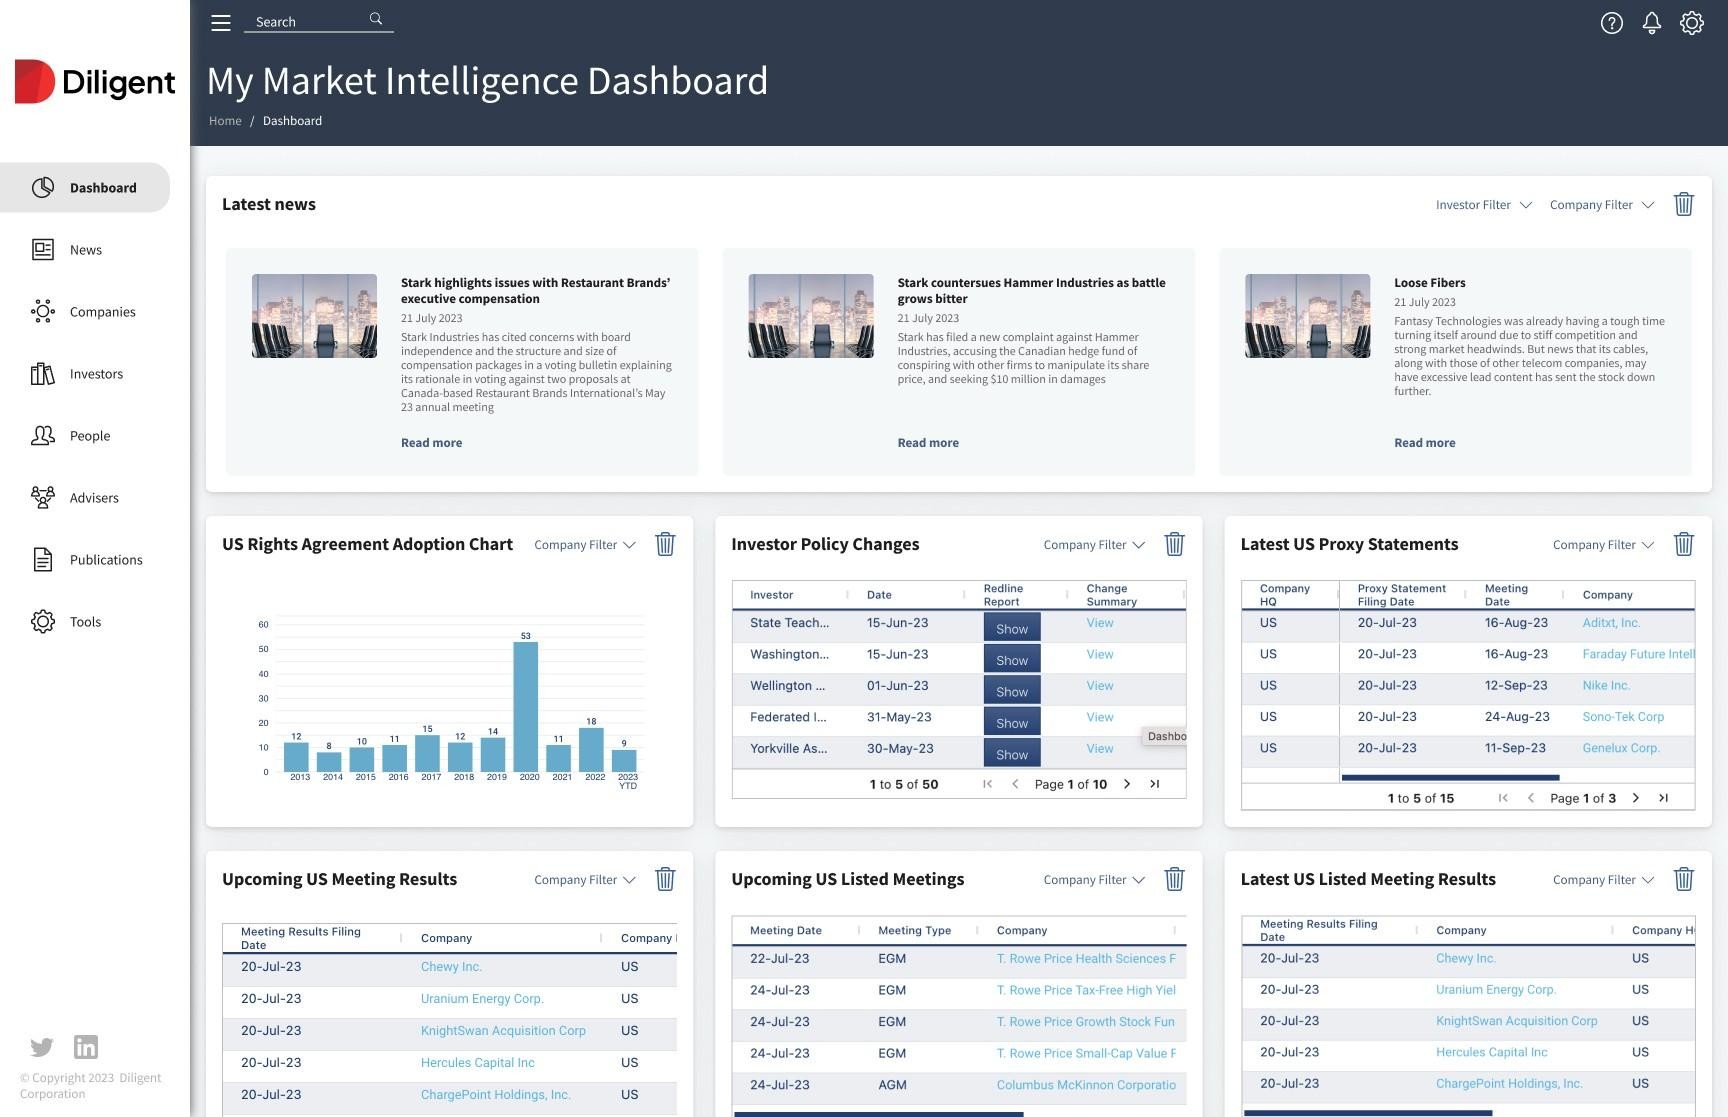Expand Company Filter on Latest US Listed Meeting Results
This screenshot has width=1728, height=1117.
[x=1604, y=880]
